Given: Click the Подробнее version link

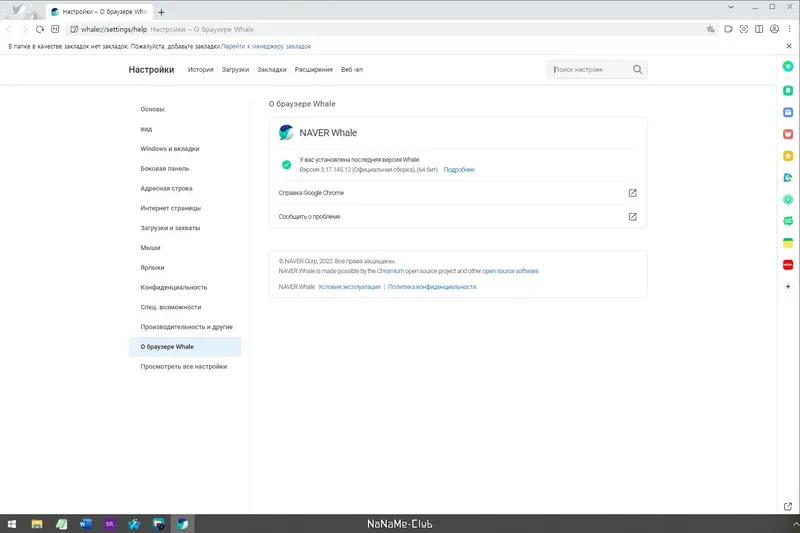Looking at the screenshot, I should pos(459,170).
